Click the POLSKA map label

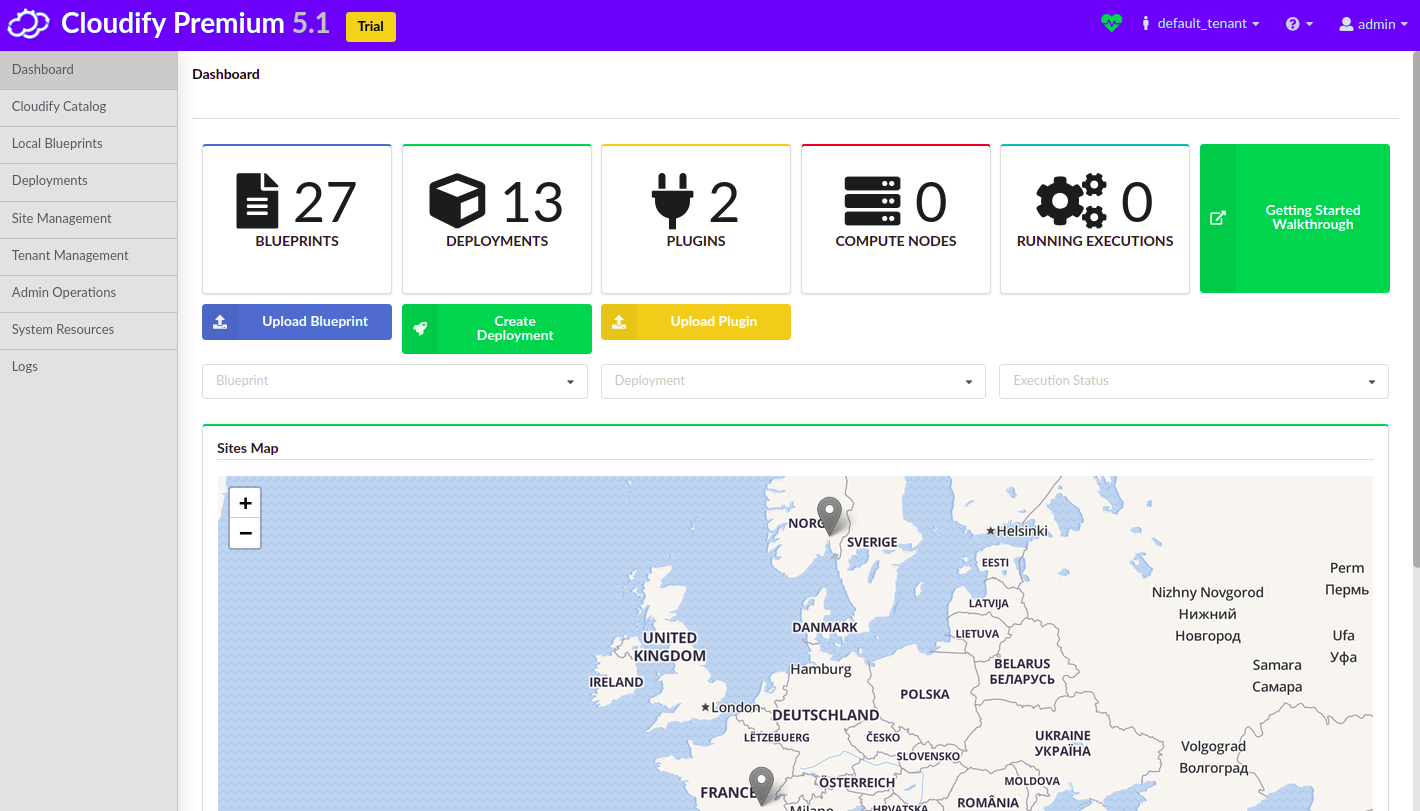pyautogui.click(x=925, y=694)
